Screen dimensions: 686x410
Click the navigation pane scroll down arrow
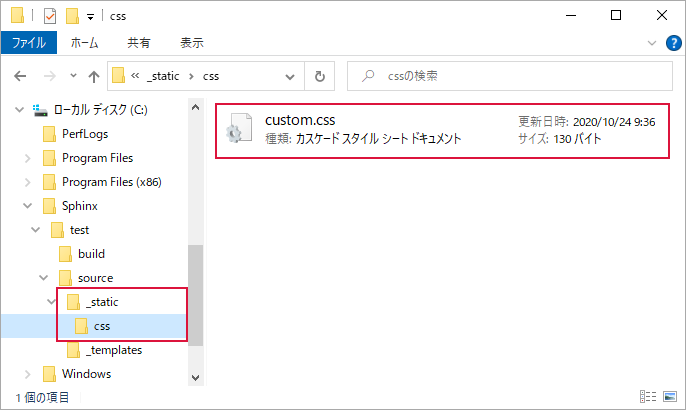tap(196, 378)
